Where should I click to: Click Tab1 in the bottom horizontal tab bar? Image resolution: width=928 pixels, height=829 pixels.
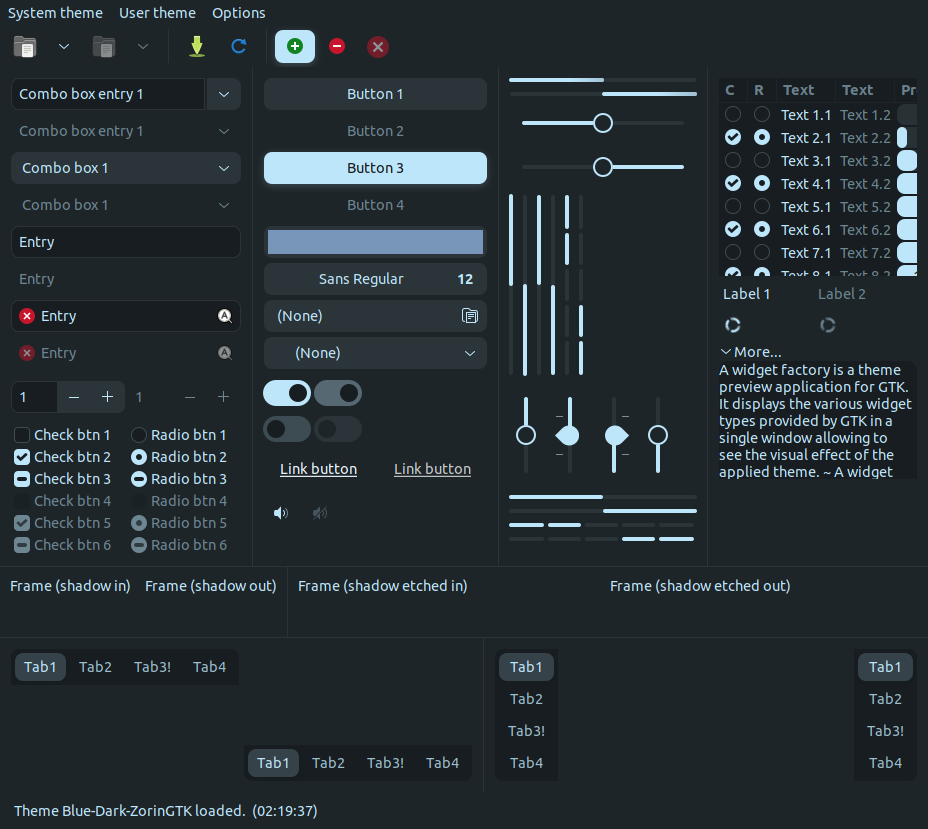pyautogui.click(x=273, y=763)
